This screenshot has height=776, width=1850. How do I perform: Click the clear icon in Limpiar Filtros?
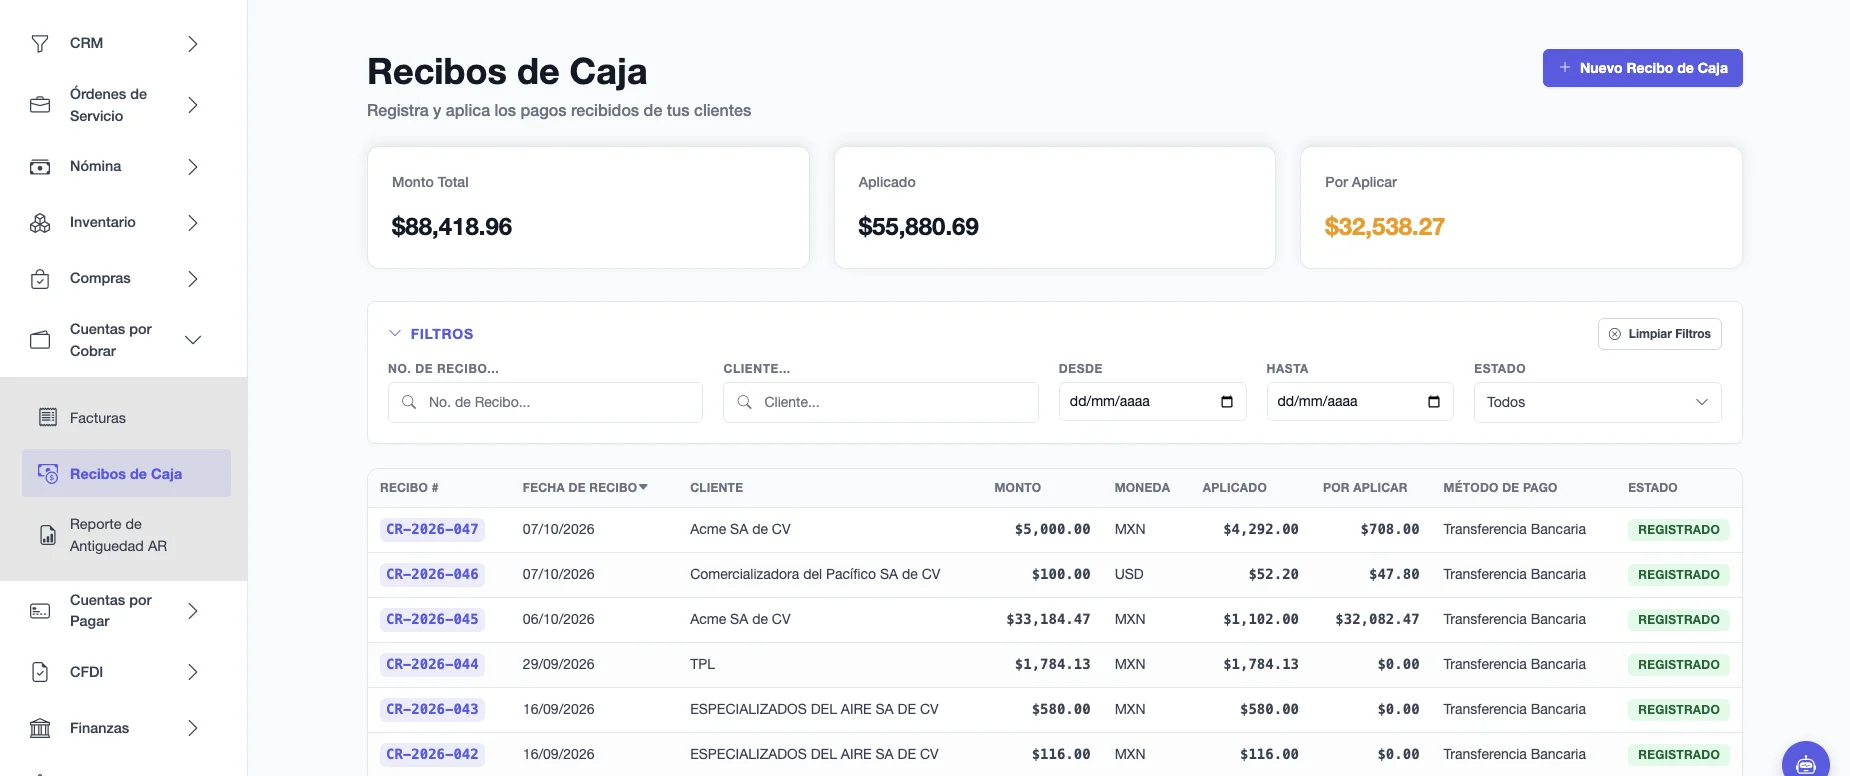1615,334
